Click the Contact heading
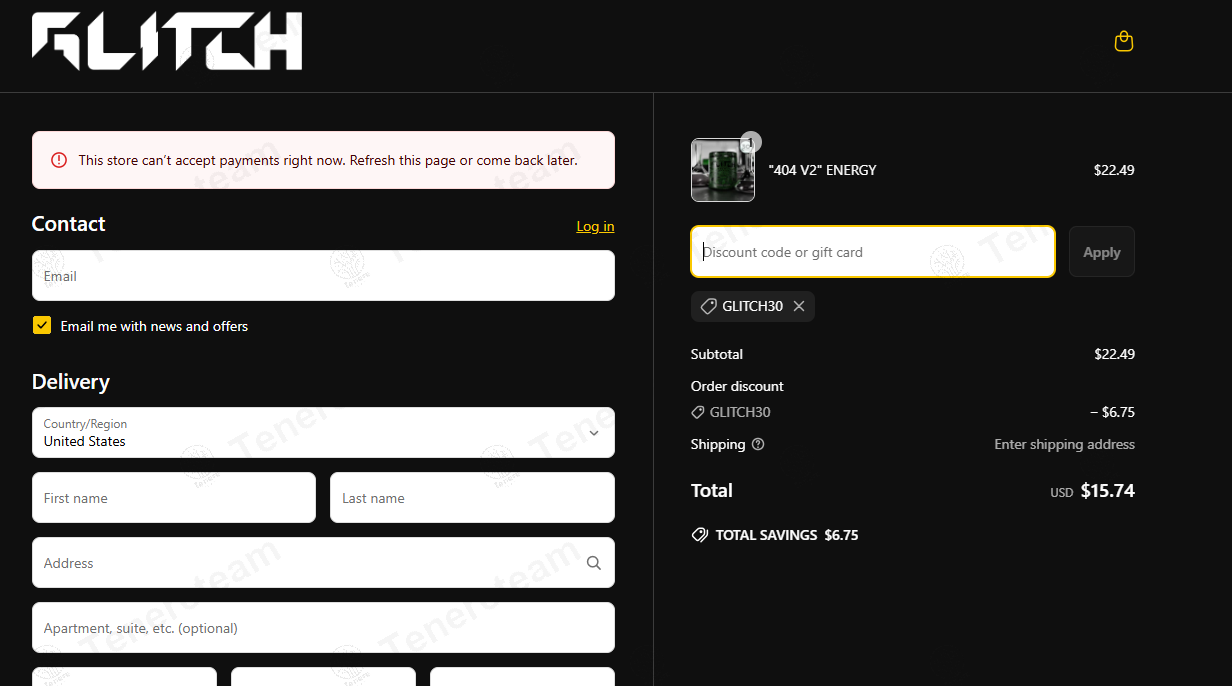The height and width of the screenshot is (686, 1232). (69, 224)
